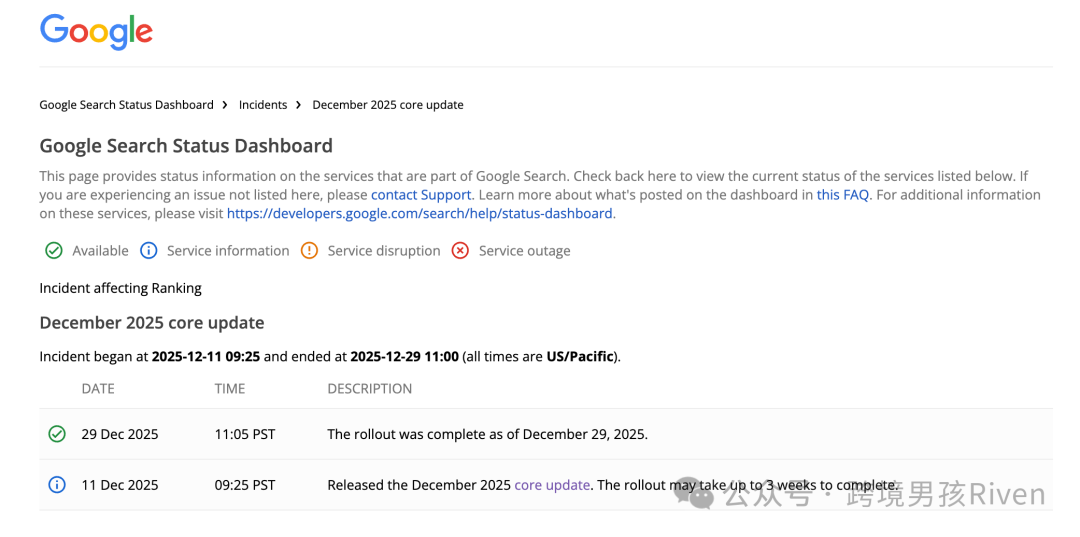Click first breadcrumb chevron after Status Dashboard

tap(226, 105)
